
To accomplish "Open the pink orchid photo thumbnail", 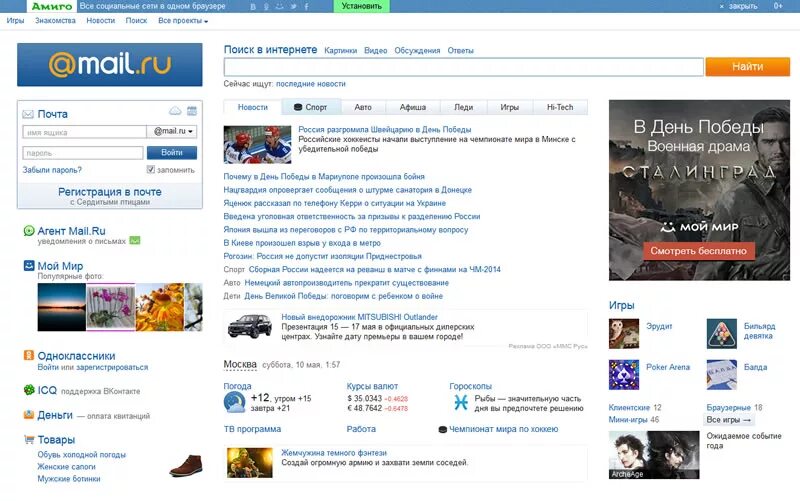I will click(111, 307).
